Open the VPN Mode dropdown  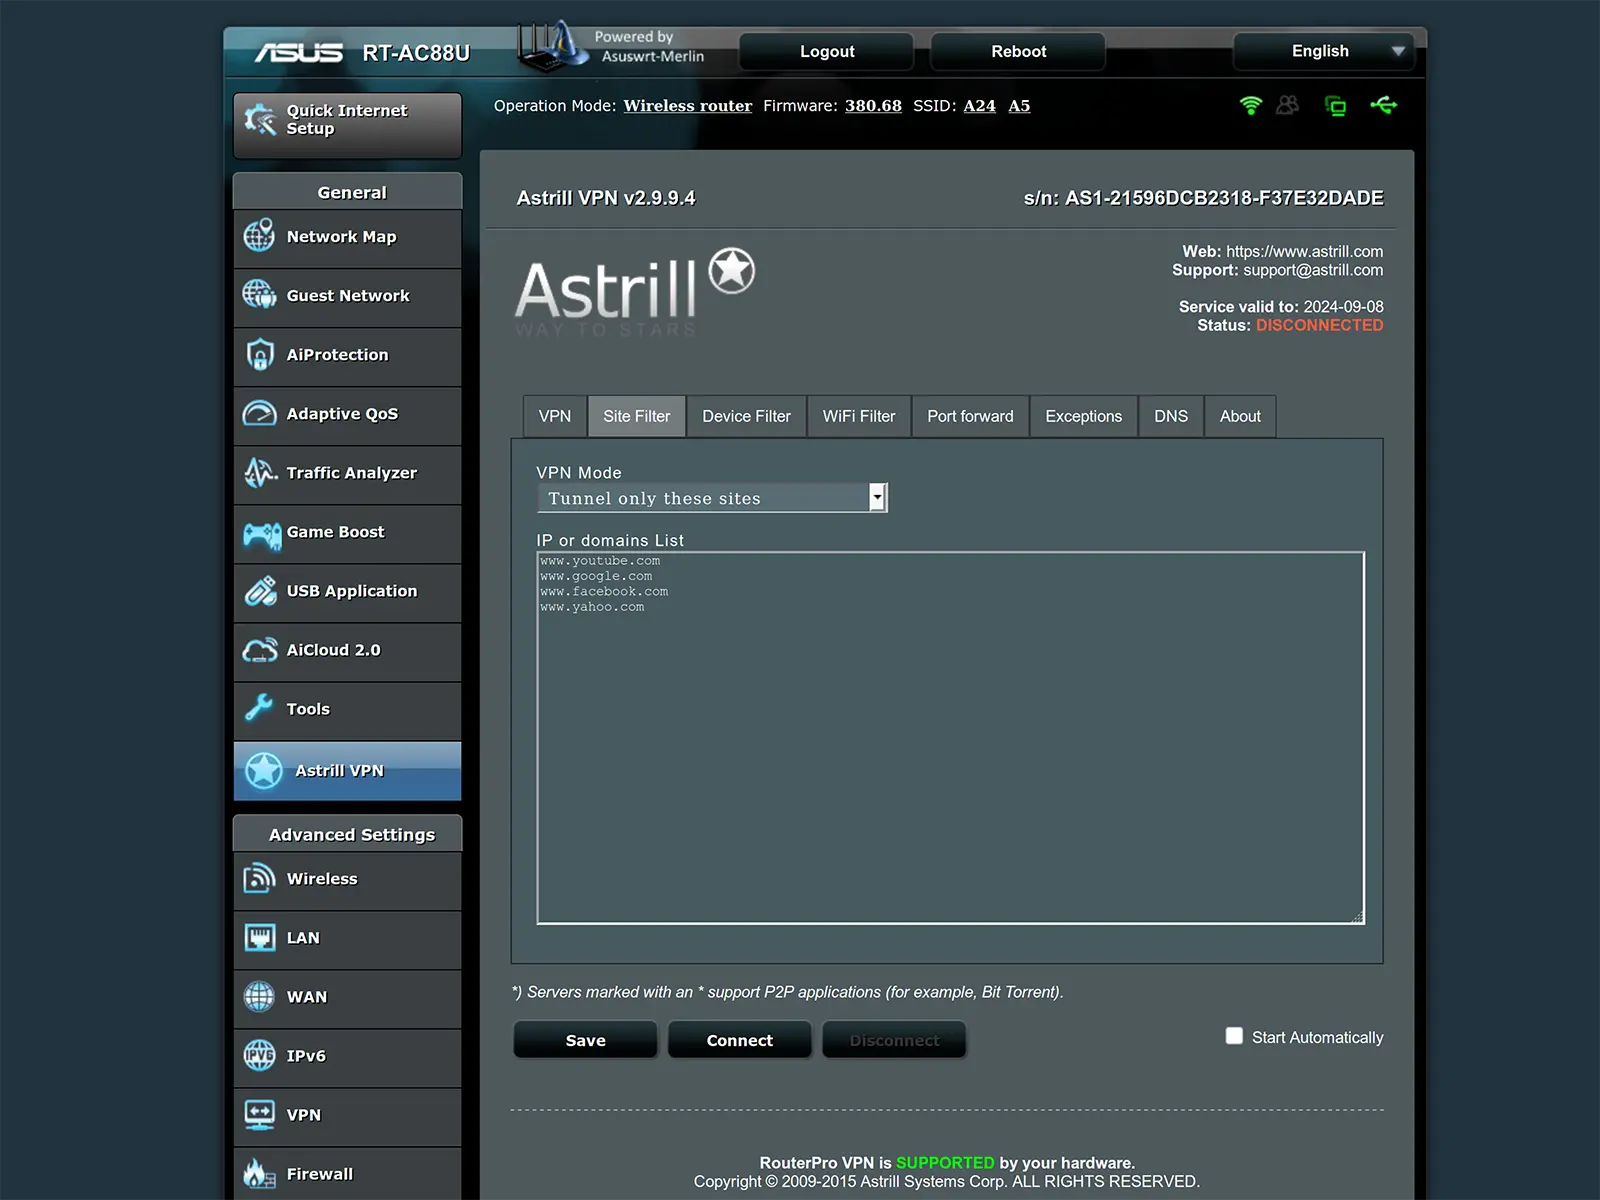712,498
